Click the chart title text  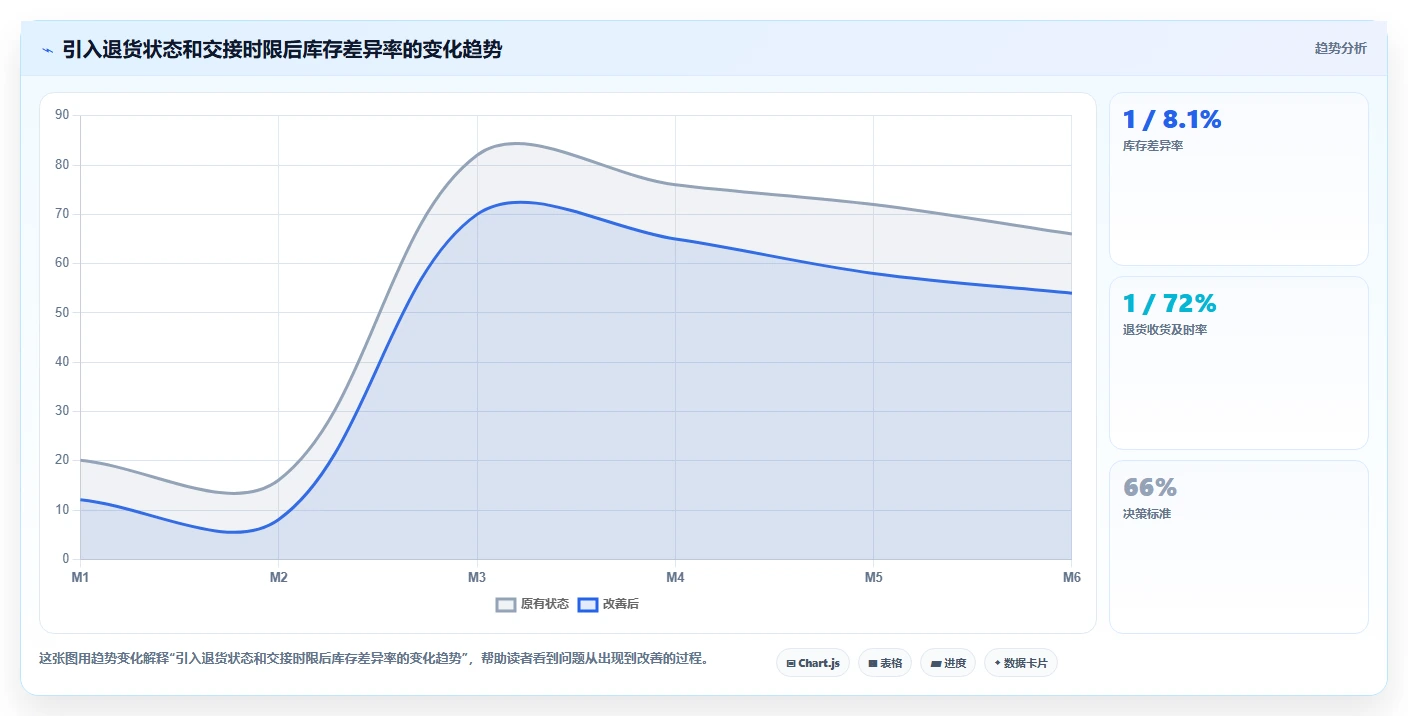click(x=282, y=50)
